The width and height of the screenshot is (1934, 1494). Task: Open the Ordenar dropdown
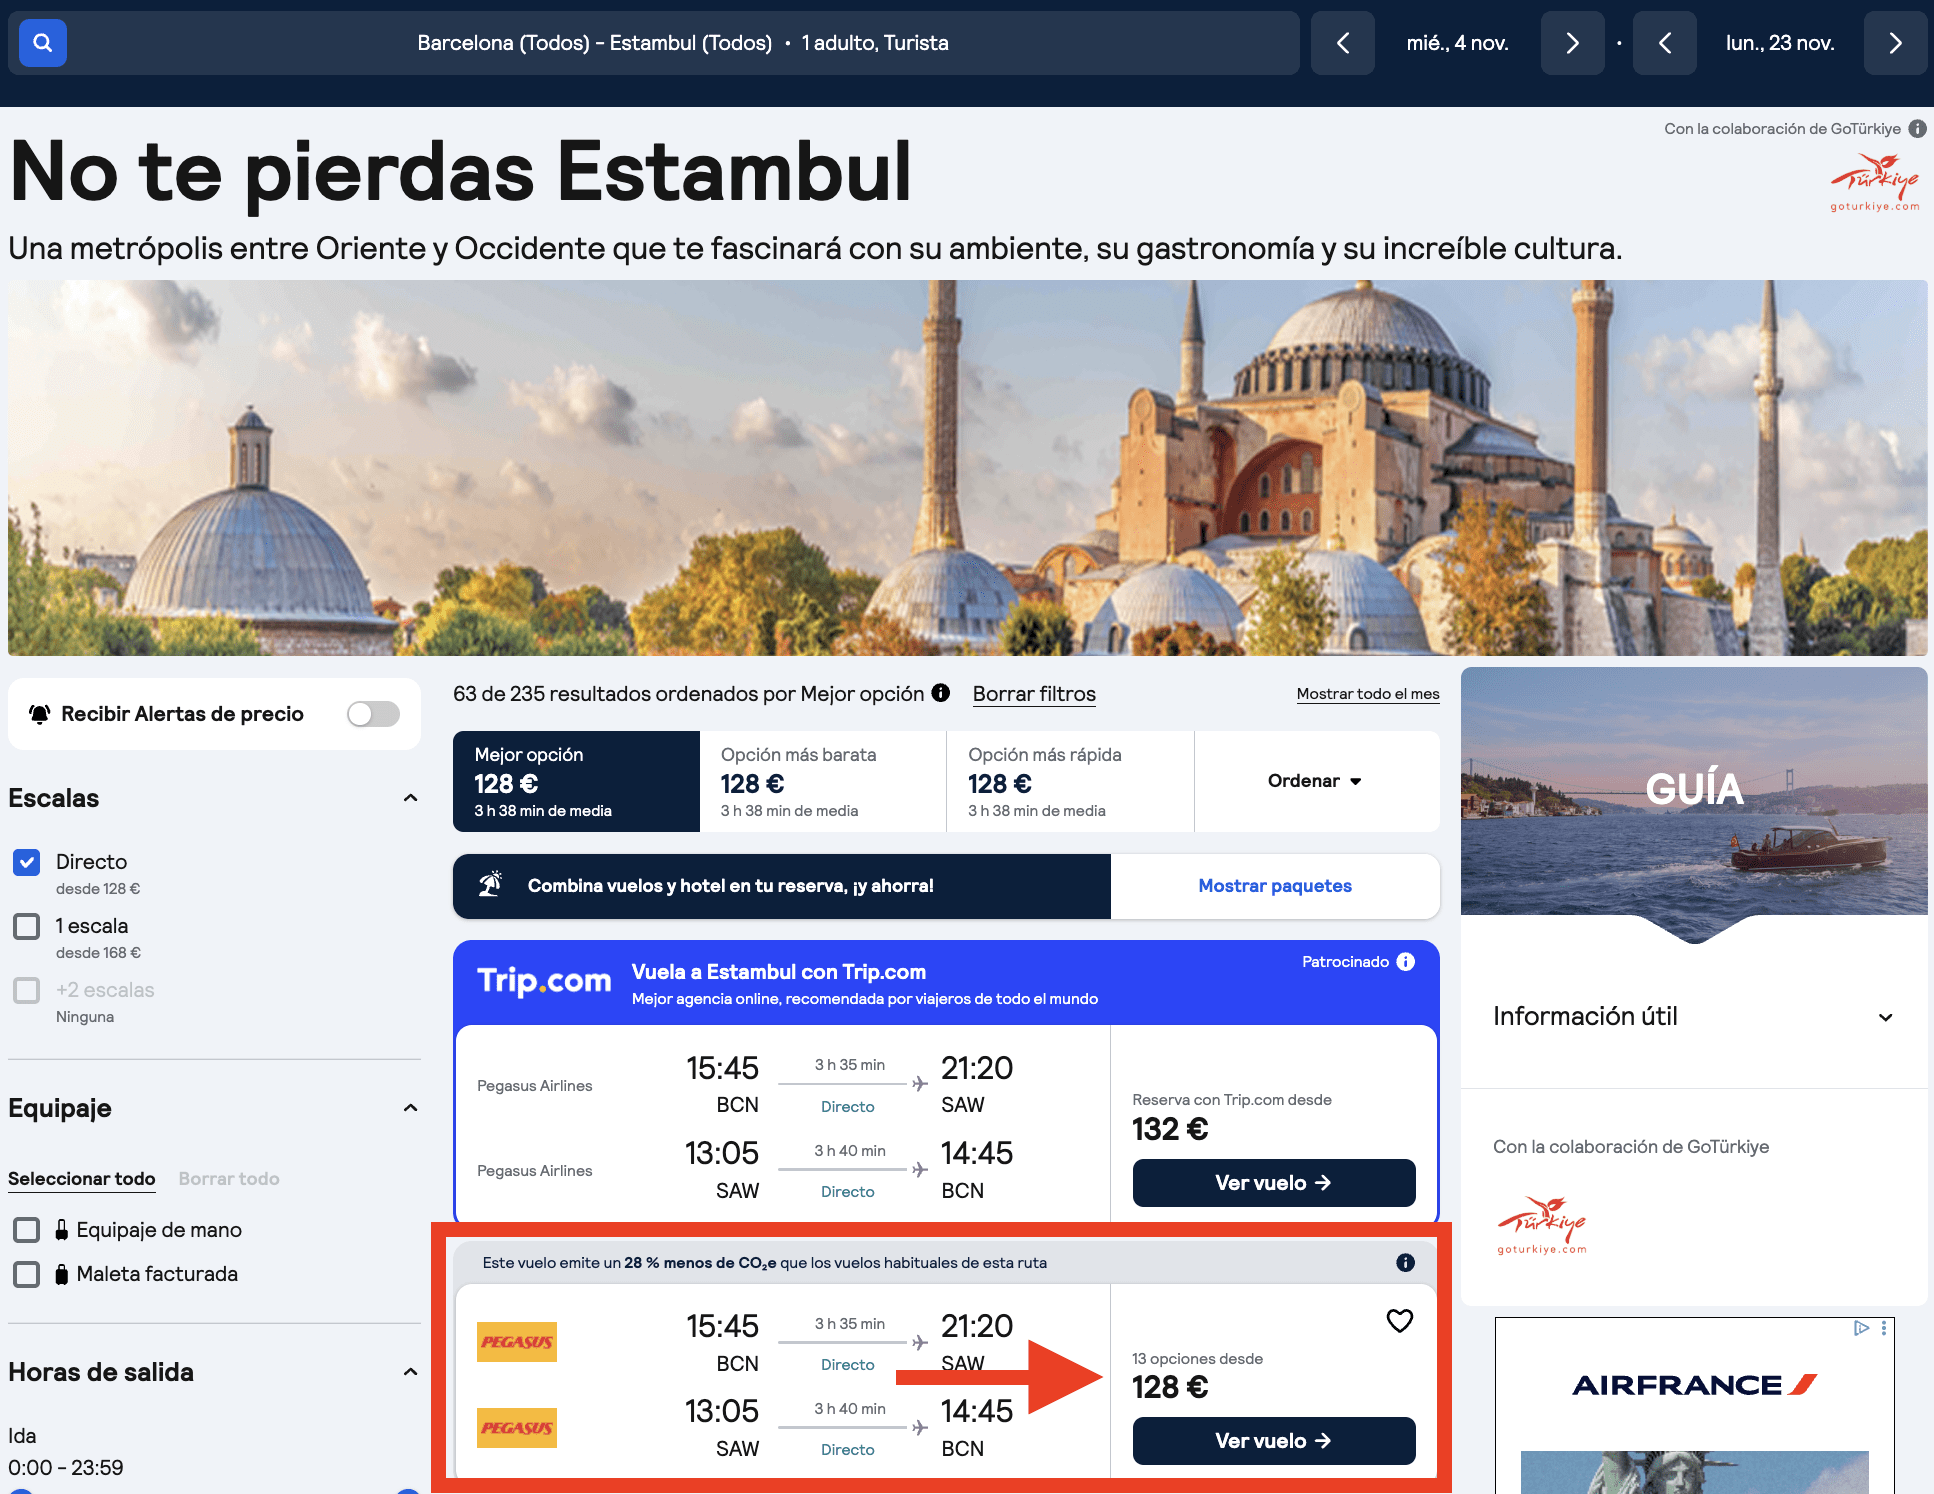pos(1315,781)
